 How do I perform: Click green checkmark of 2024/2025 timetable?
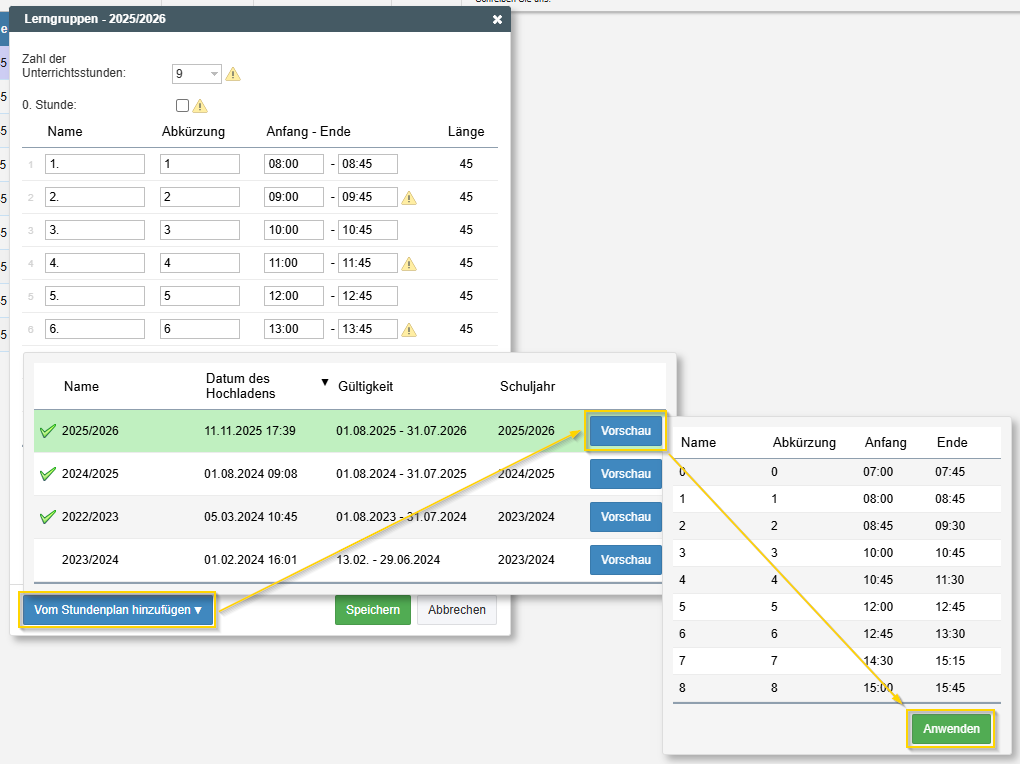point(47,474)
